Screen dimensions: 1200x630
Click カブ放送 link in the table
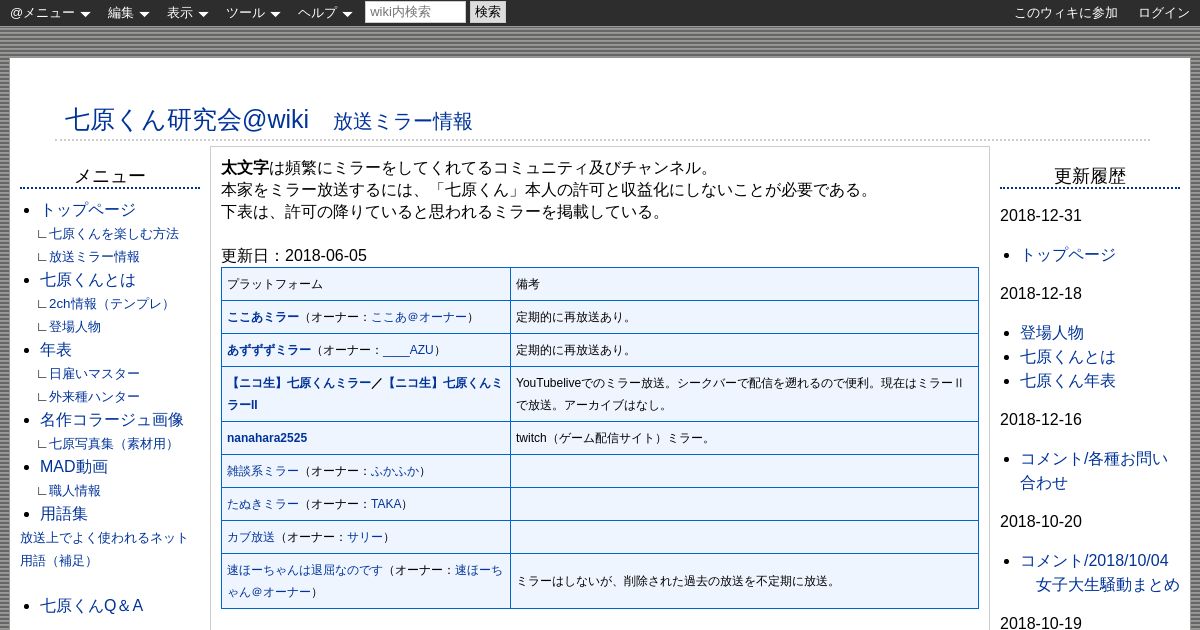(251, 537)
